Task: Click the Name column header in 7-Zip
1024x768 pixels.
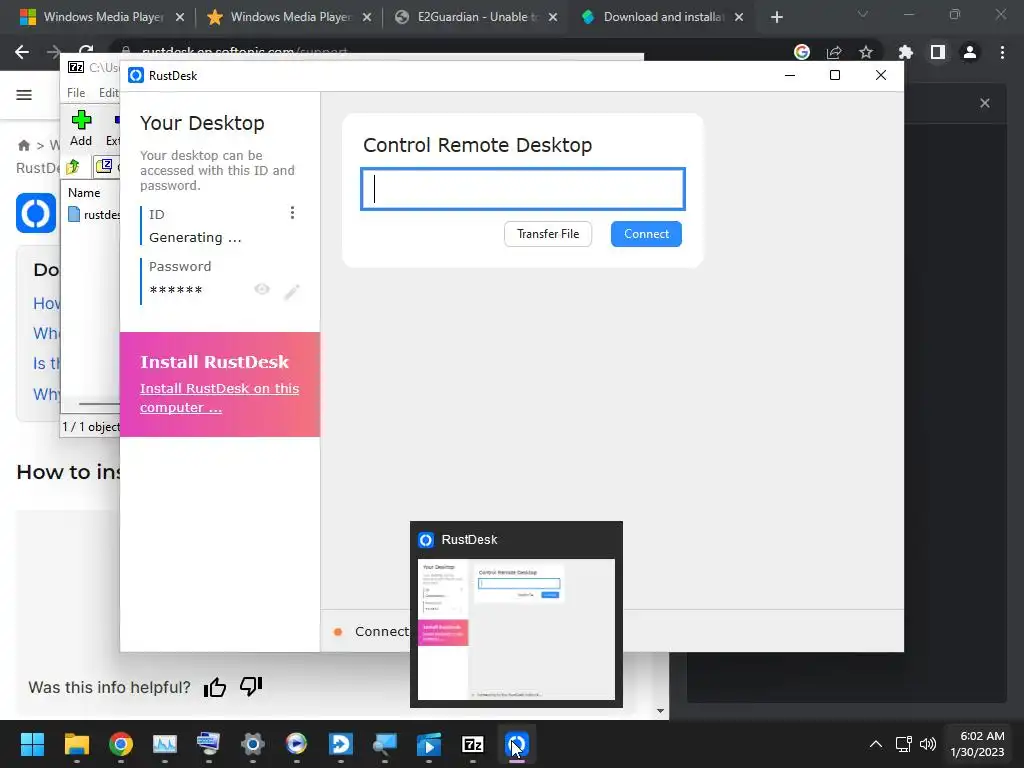Action: [x=84, y=193]
